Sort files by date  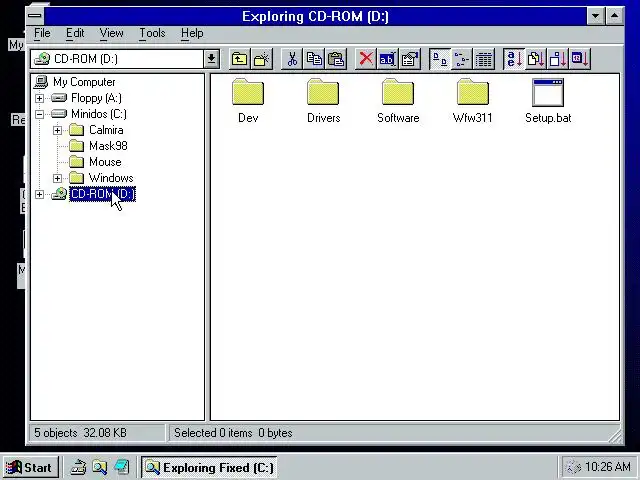point(580,60)
